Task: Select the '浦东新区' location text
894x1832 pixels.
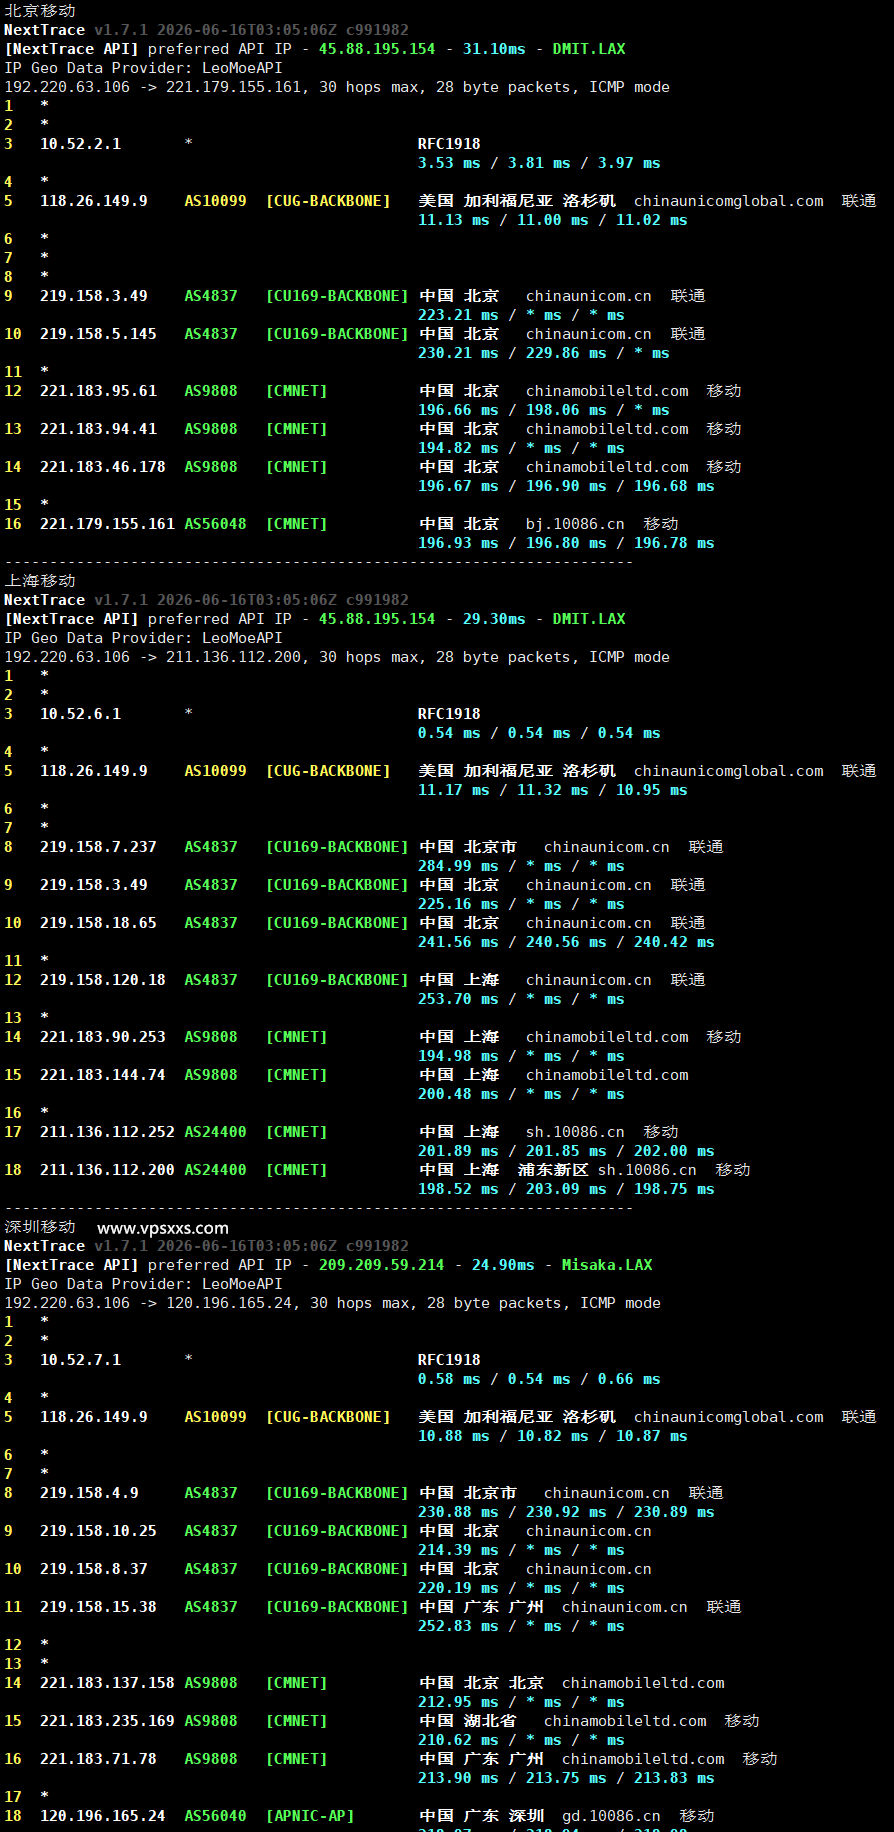Action: pos(553,1169)
